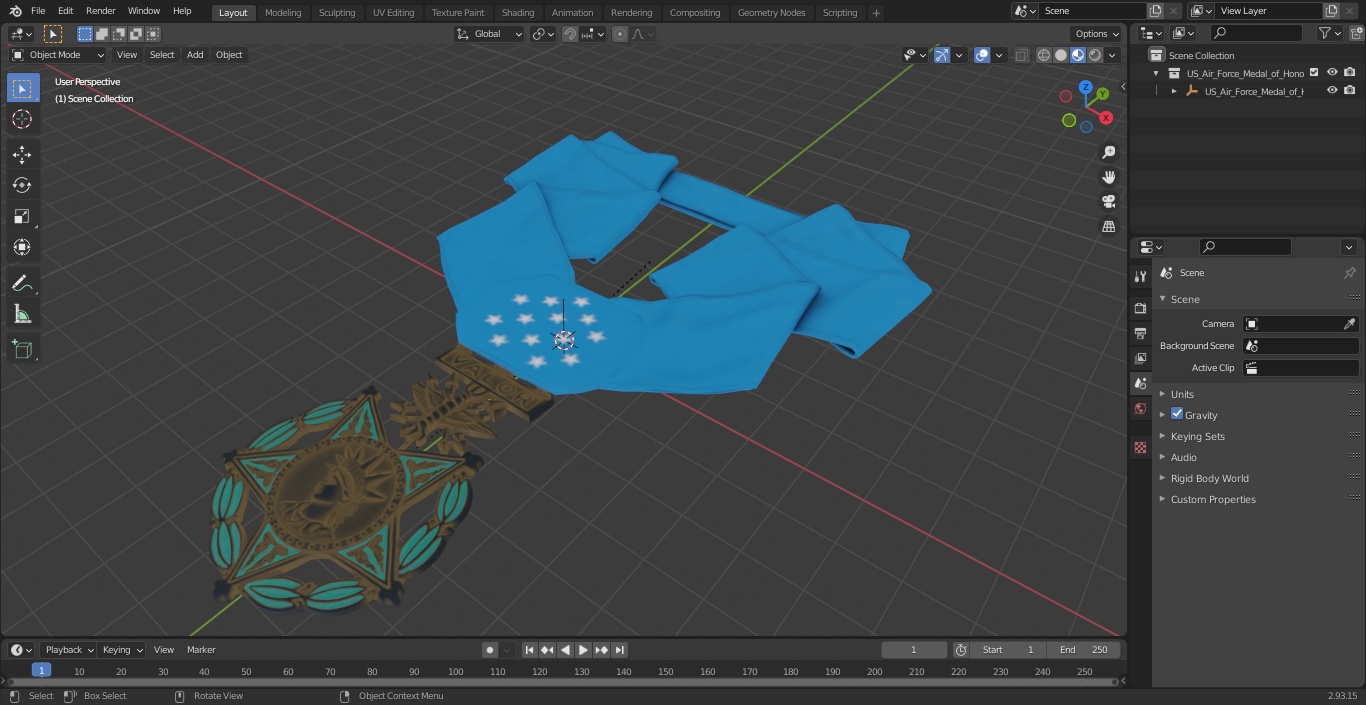Screen dimensions: 1366x705
Task: Activate the Scale tool
Action: pyautogui.click(x=22, y=216)
